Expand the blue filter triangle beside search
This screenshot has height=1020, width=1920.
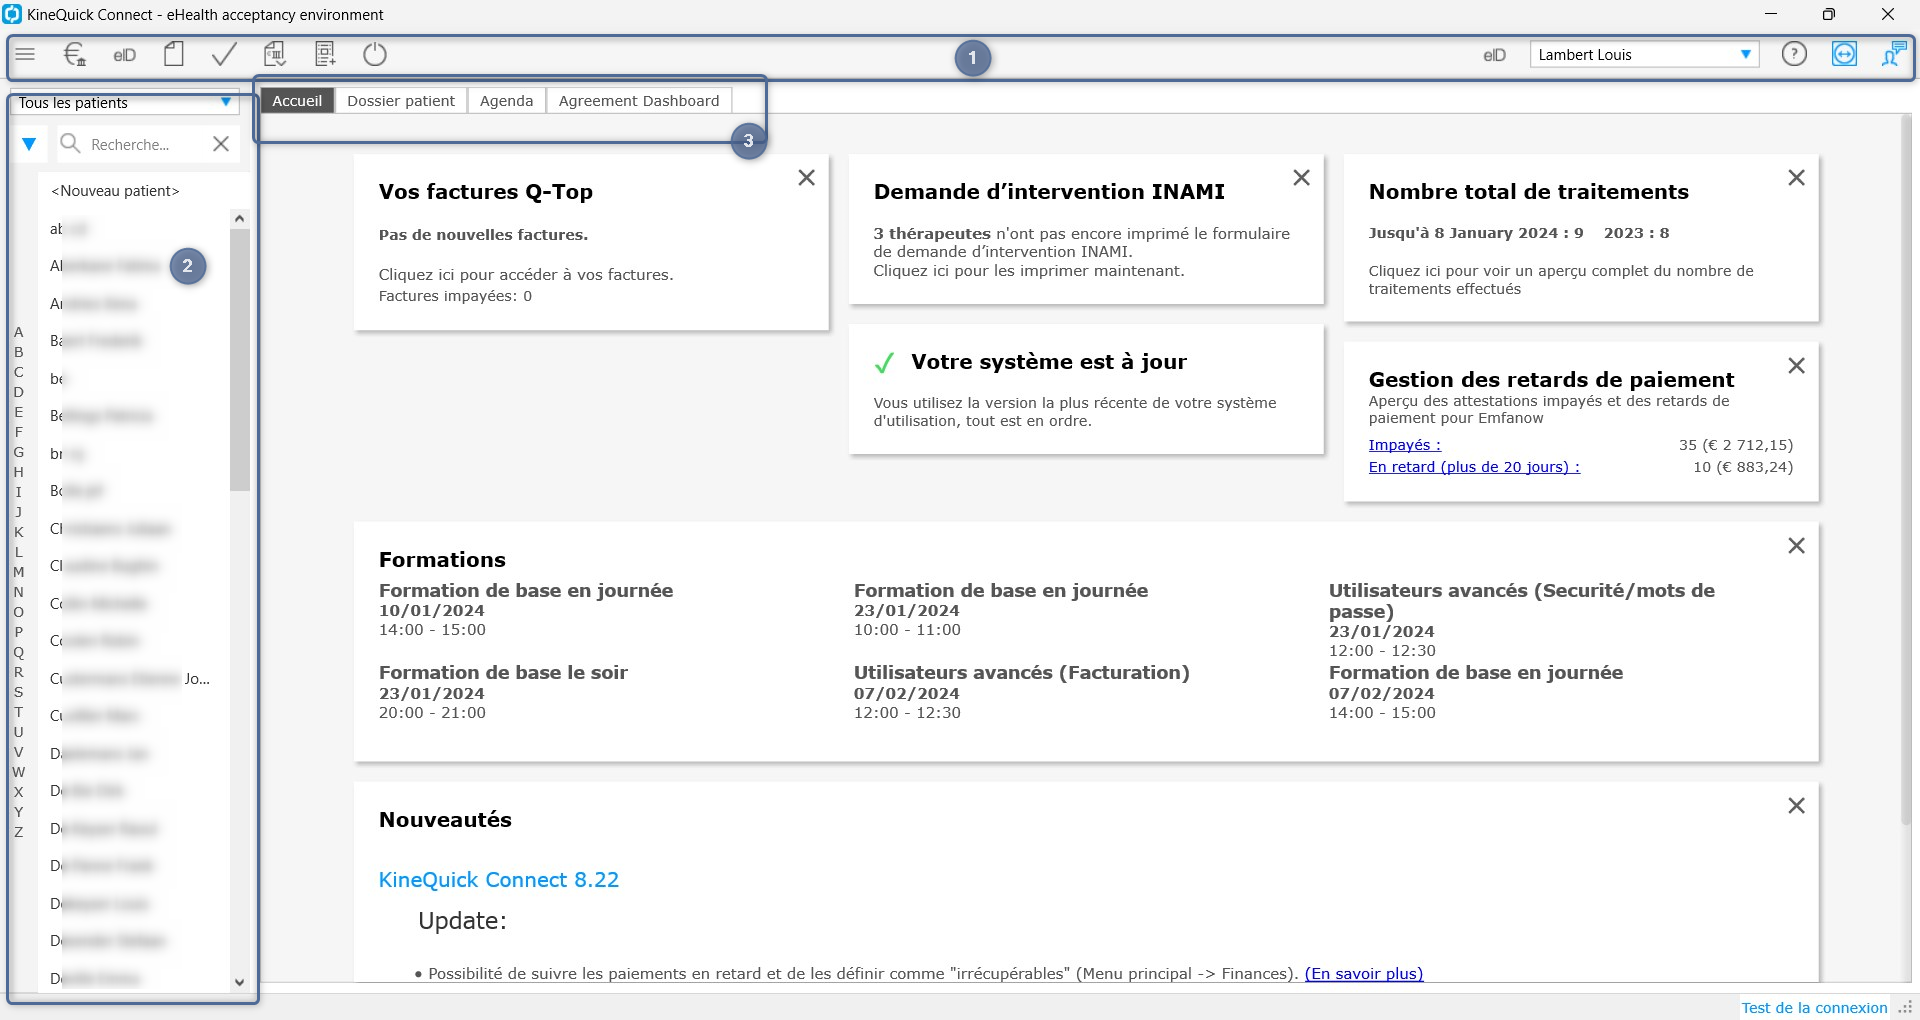(29, 144)
